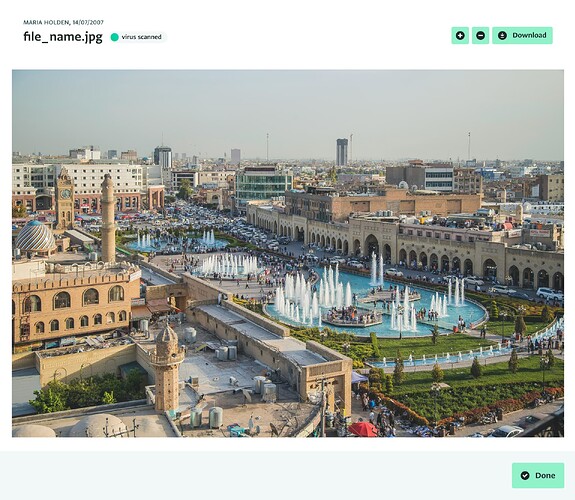Click the clock tower in the photo
The width and height of the screenshot is (575, 500).
(65, 198)
